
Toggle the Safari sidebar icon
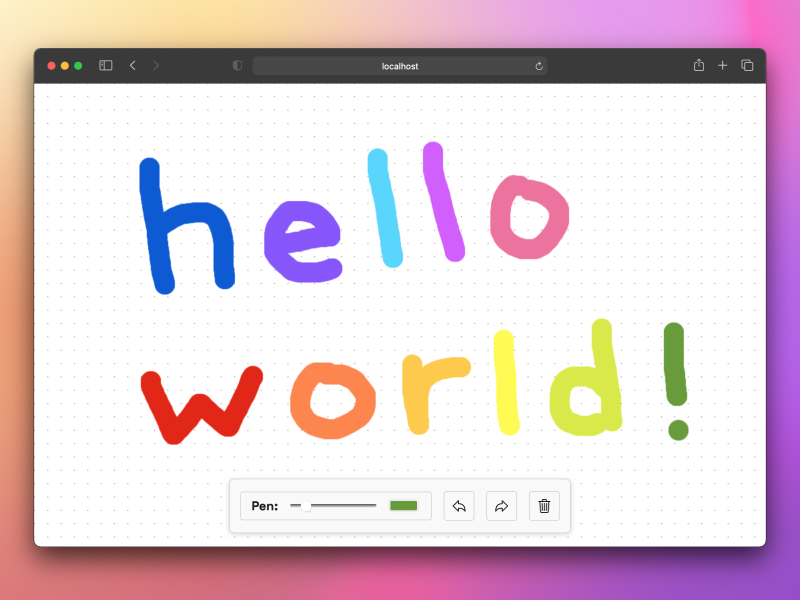[x=105, y=64]
